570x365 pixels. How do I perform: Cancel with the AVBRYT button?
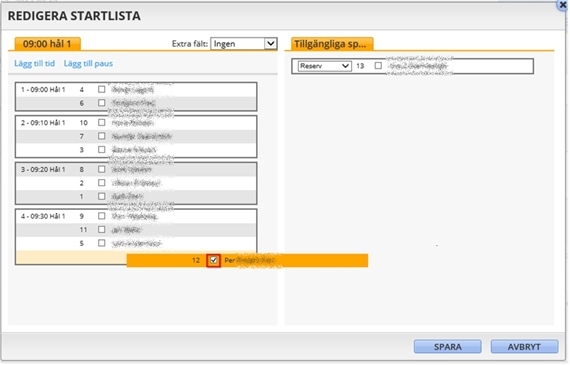(x=524, y=347)
